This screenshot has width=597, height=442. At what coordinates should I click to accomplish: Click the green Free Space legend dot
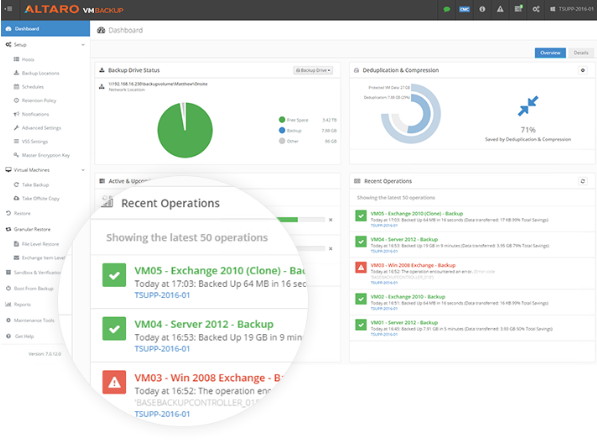[x=282, y=120]
